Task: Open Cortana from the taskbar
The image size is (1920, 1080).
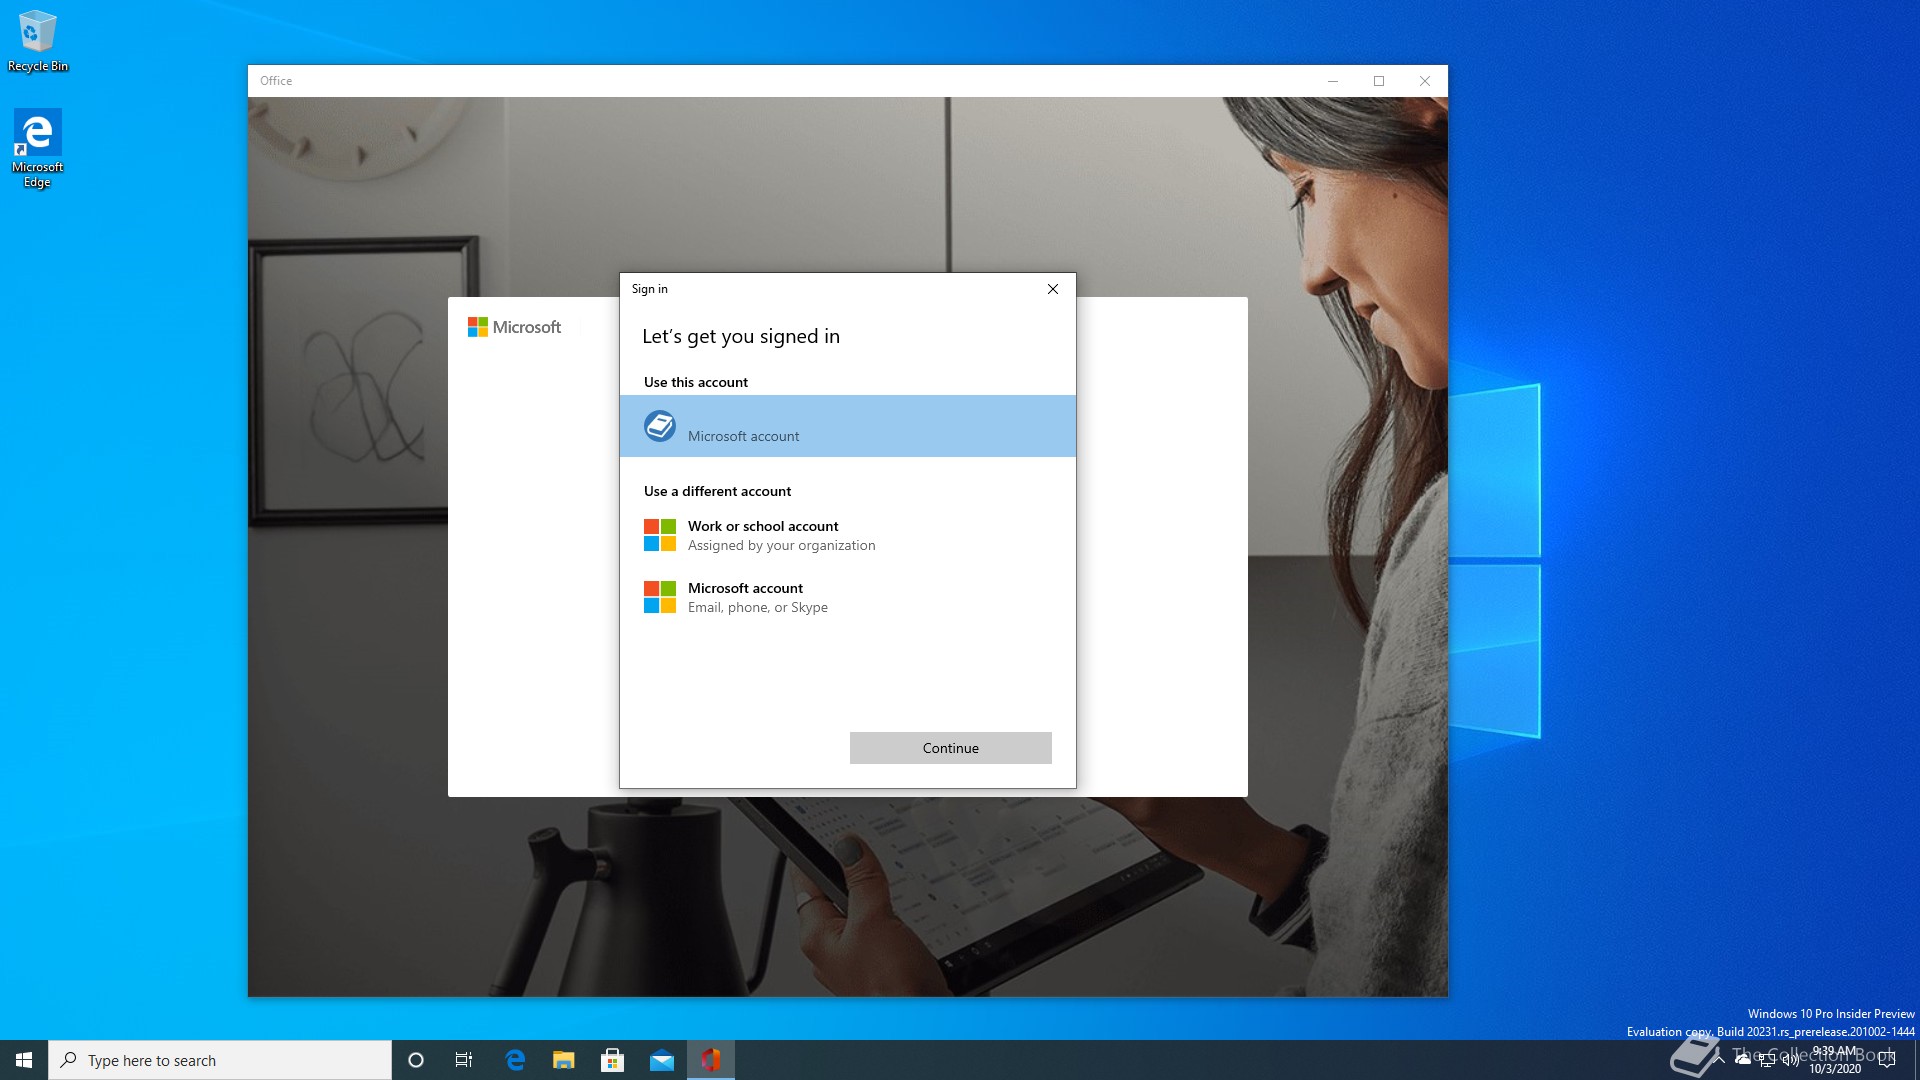Action: tap(416, 1060)
